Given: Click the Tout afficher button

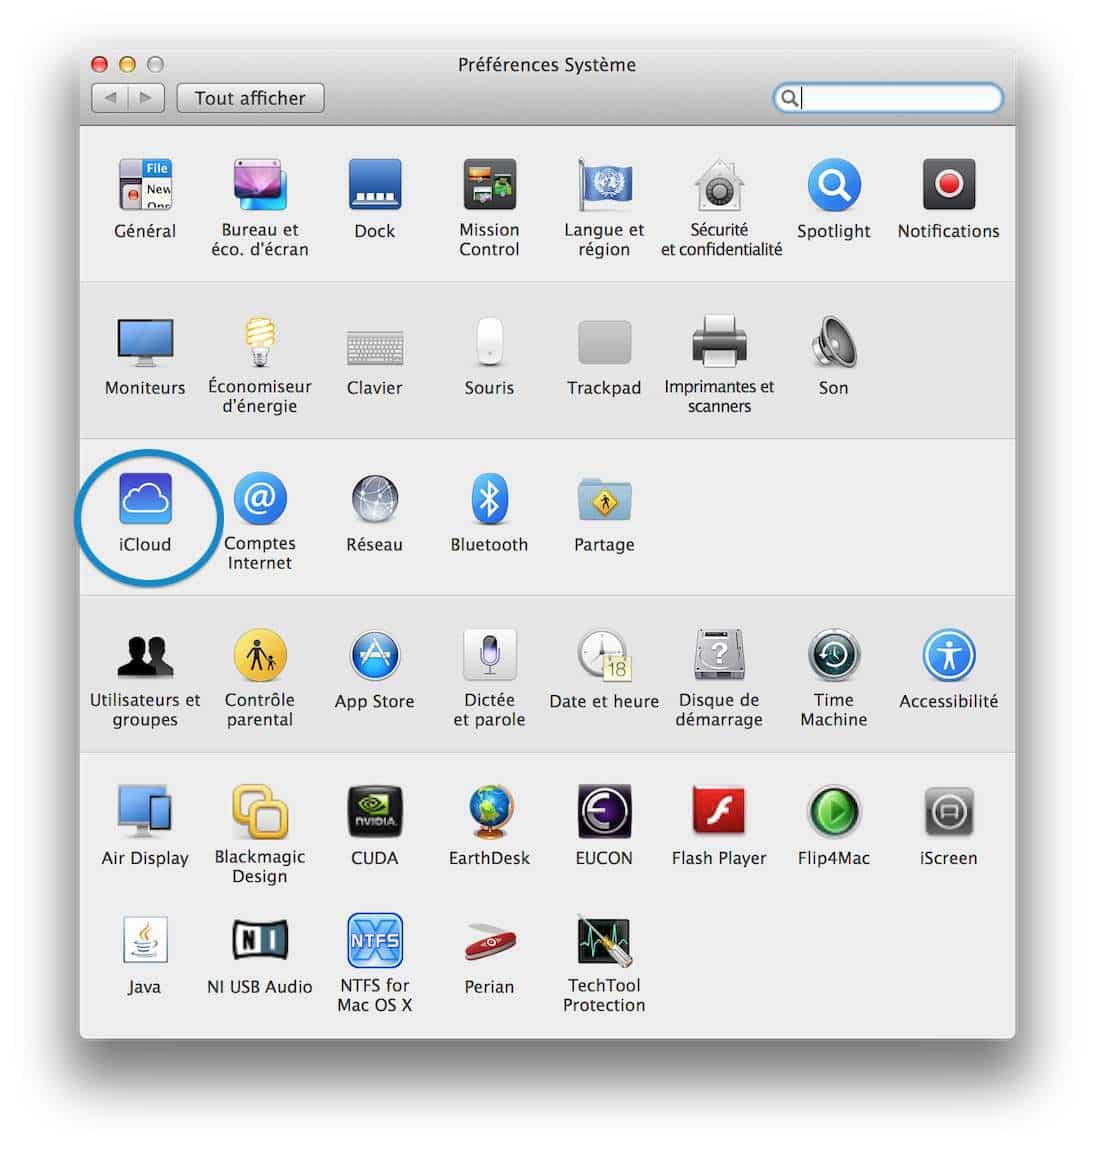Looking at the screenshot, I should pyautogui.click(x=250, y=98).
